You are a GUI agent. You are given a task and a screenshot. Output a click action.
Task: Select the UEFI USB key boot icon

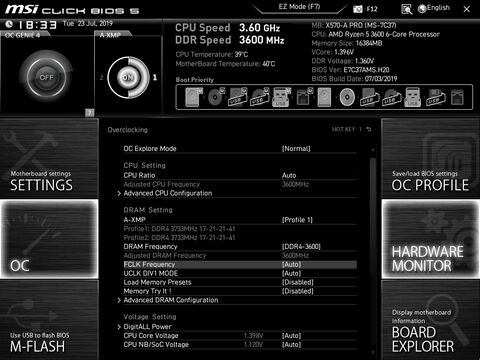point(281,97)
